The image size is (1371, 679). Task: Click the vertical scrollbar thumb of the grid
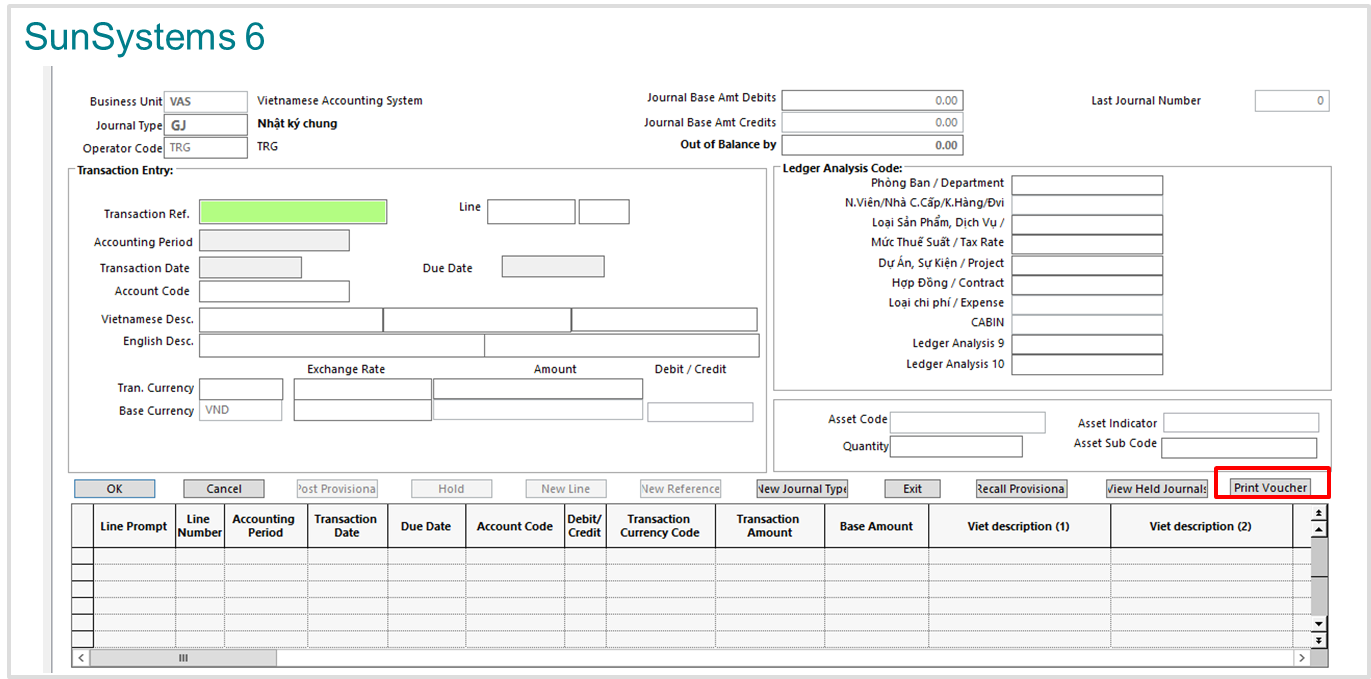click(x=1319, y=558)
